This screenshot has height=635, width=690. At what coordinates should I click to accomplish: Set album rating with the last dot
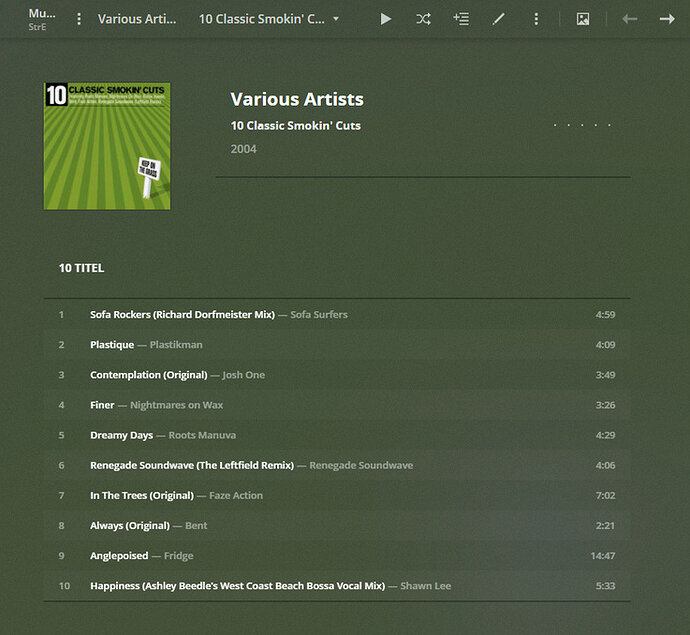coord(609,125)
